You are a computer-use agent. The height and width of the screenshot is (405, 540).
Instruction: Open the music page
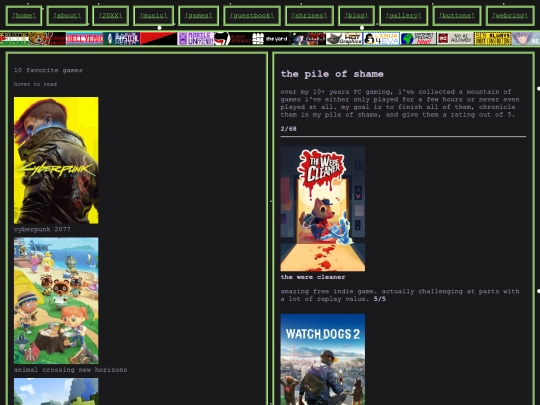153,16
